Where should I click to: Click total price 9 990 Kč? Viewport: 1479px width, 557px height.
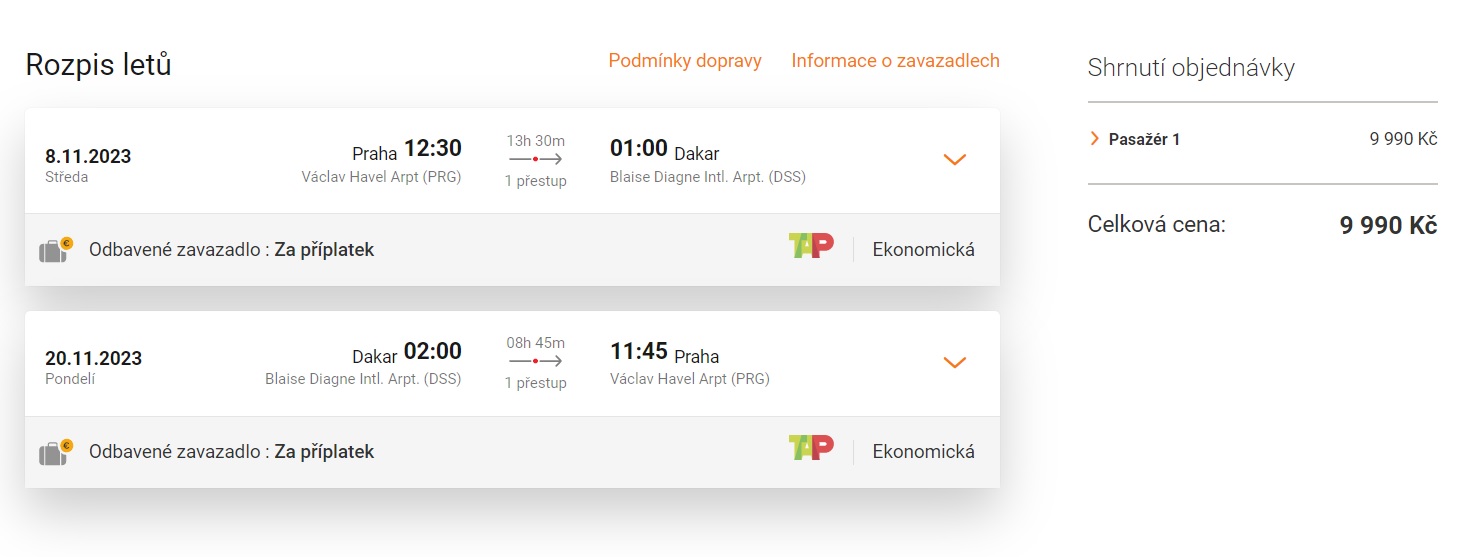(x=1388, y=226)
